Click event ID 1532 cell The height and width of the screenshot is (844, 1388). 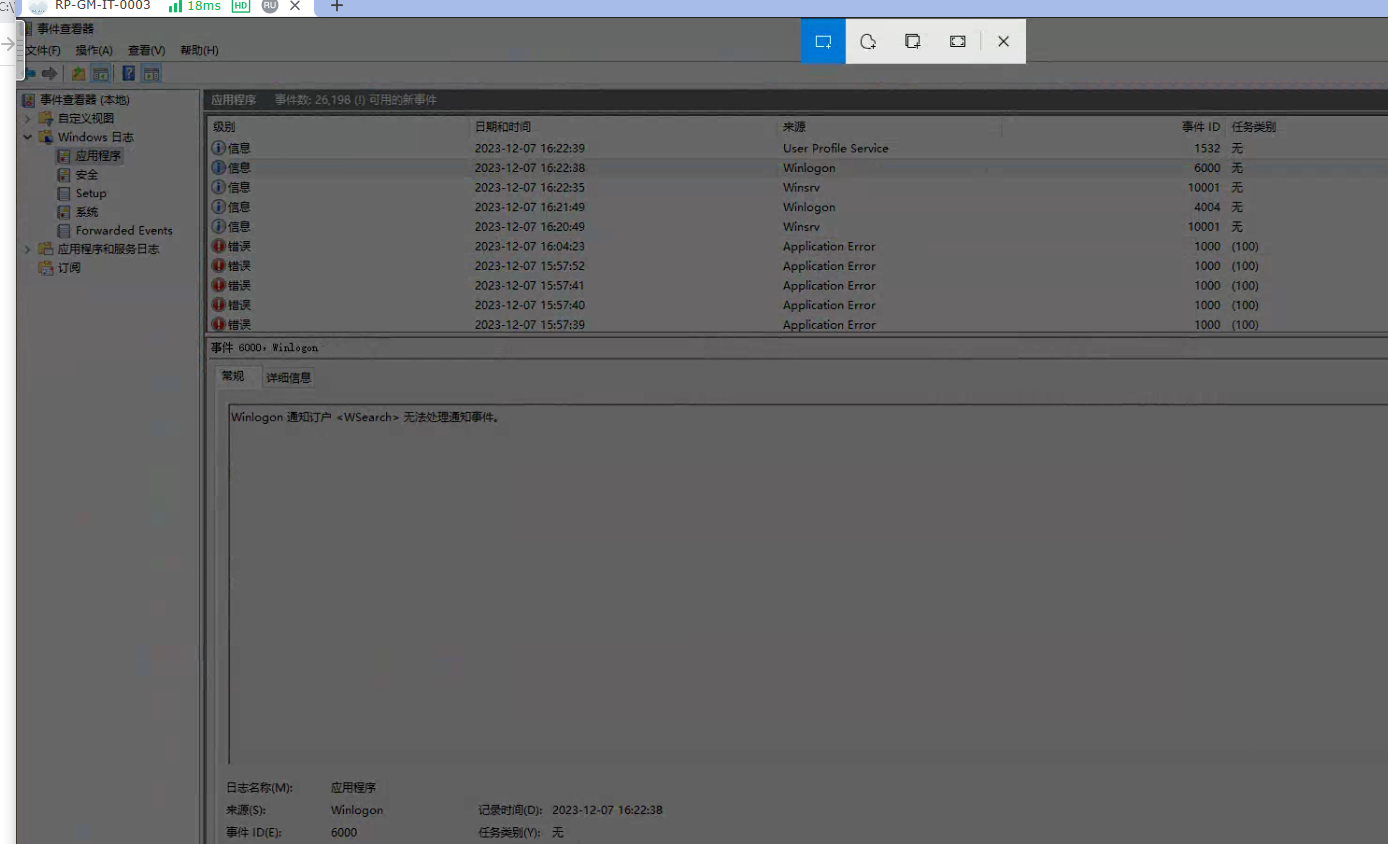coord(1207,148)
